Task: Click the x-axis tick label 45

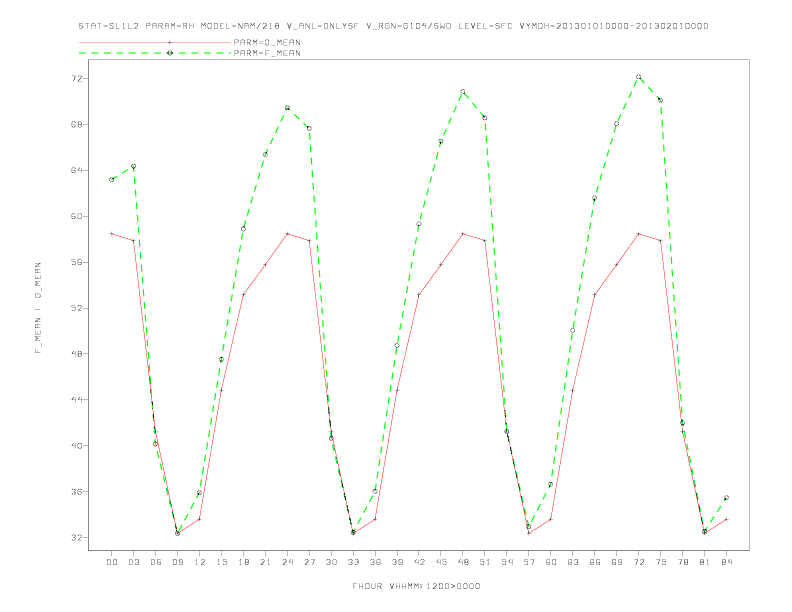Action: coord(441,562)
